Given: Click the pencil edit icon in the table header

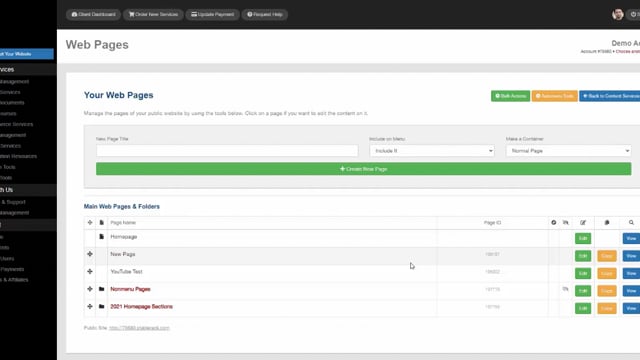Looking at the screenshot, I should click(583, 222).
